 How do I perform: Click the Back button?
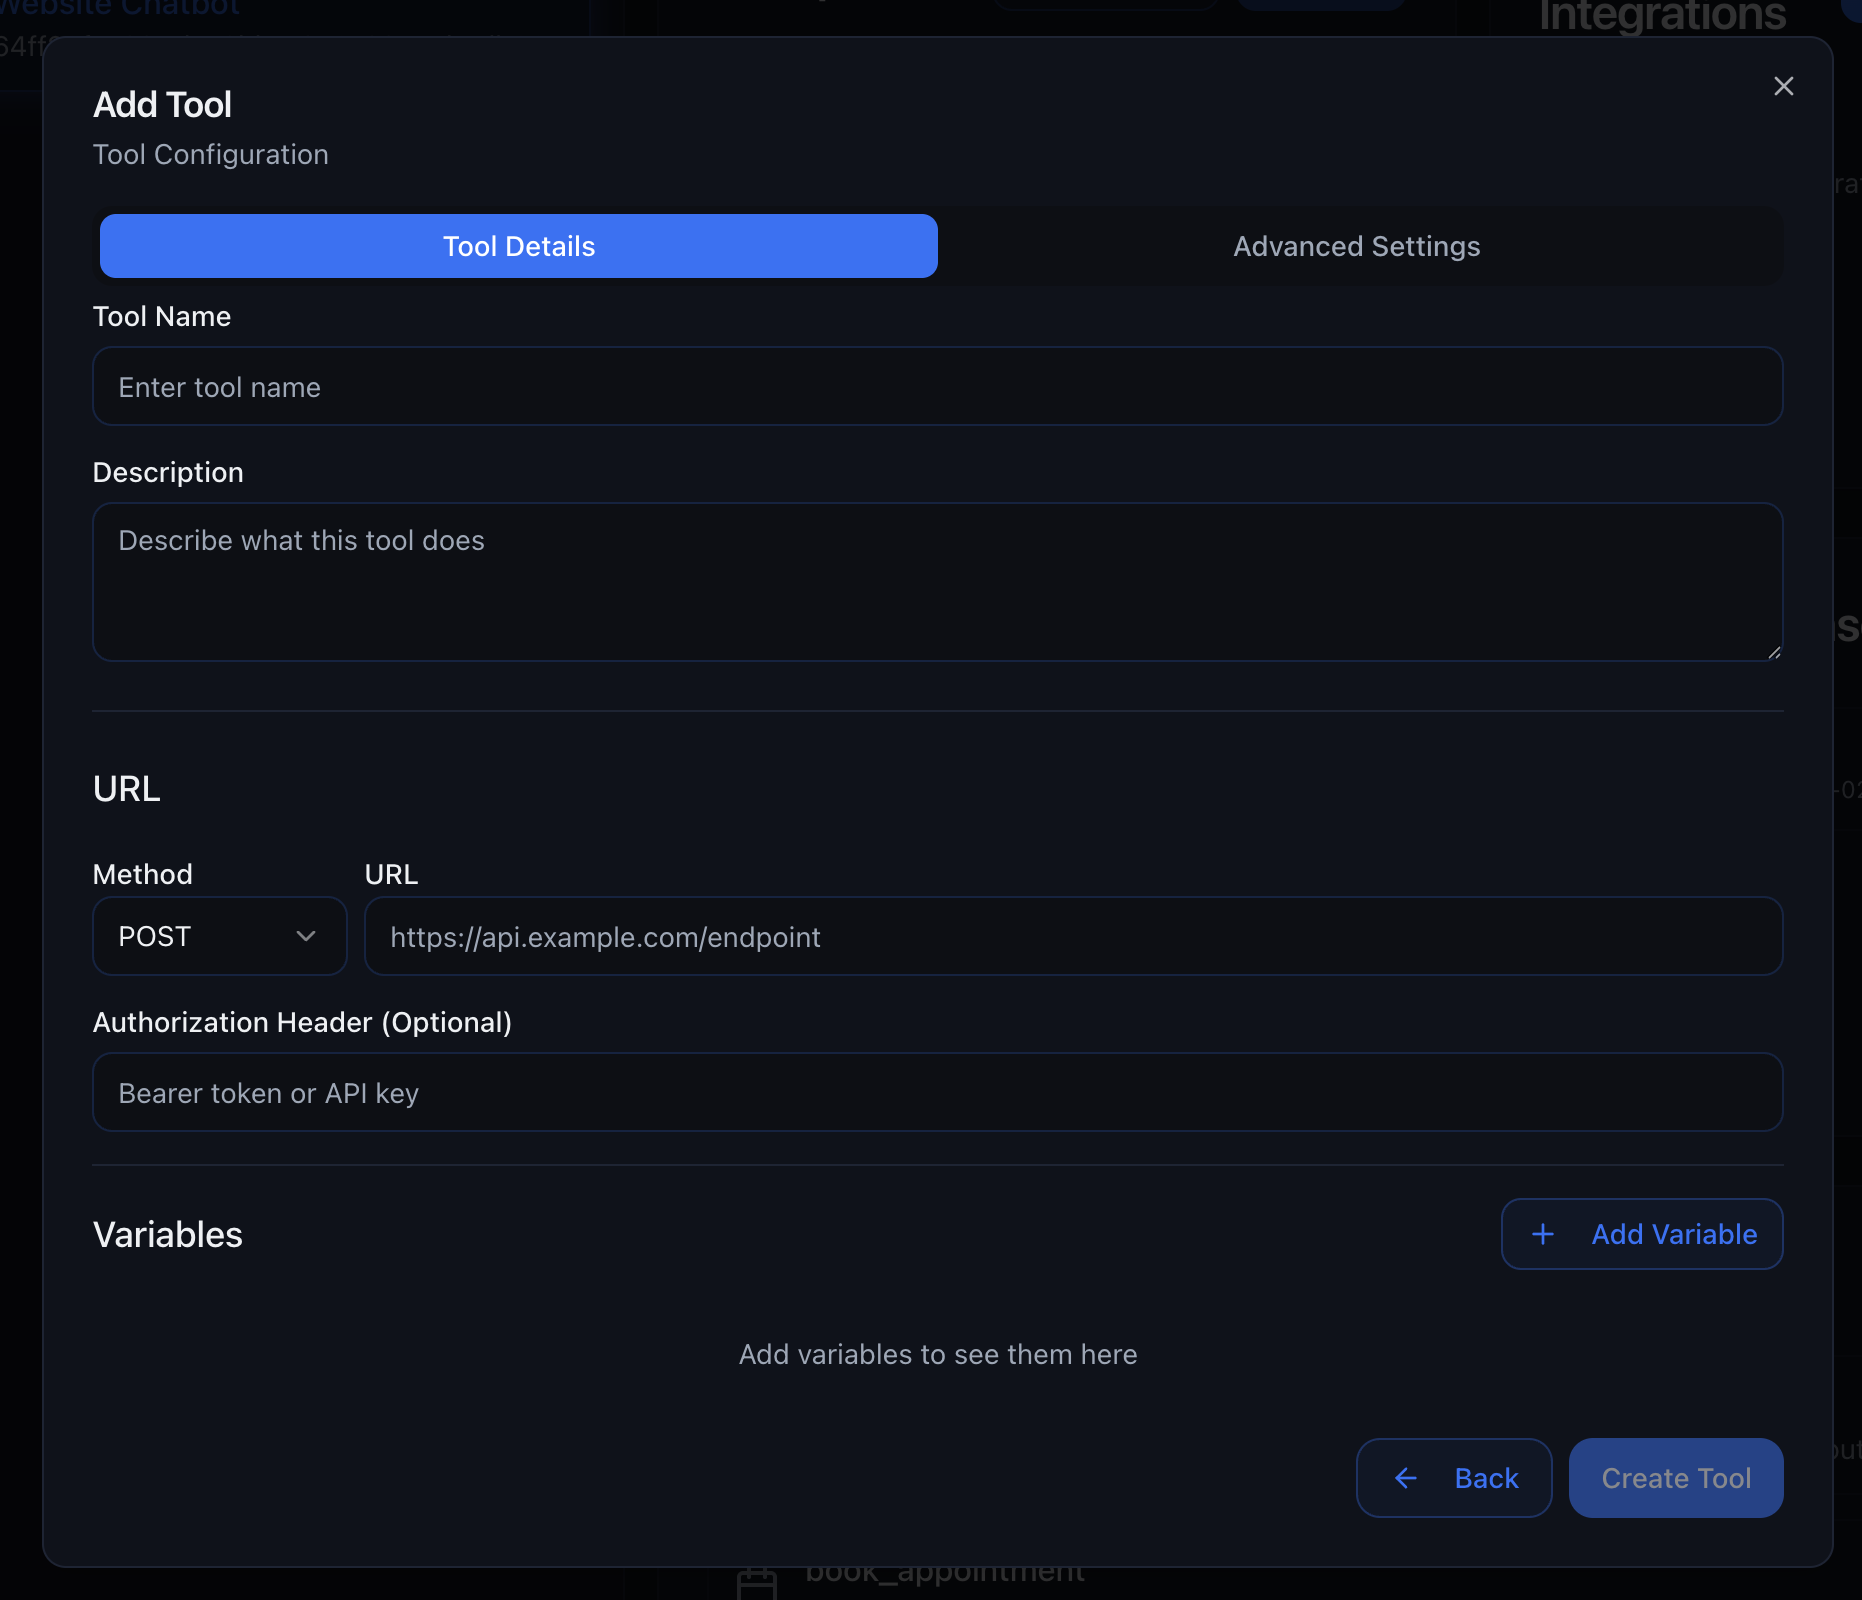1453,1478
